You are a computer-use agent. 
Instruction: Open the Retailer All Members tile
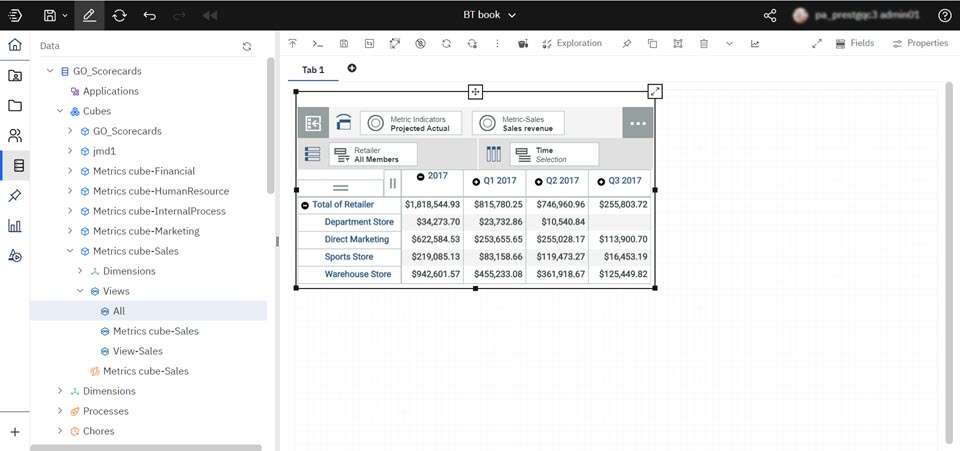[373, 154]
